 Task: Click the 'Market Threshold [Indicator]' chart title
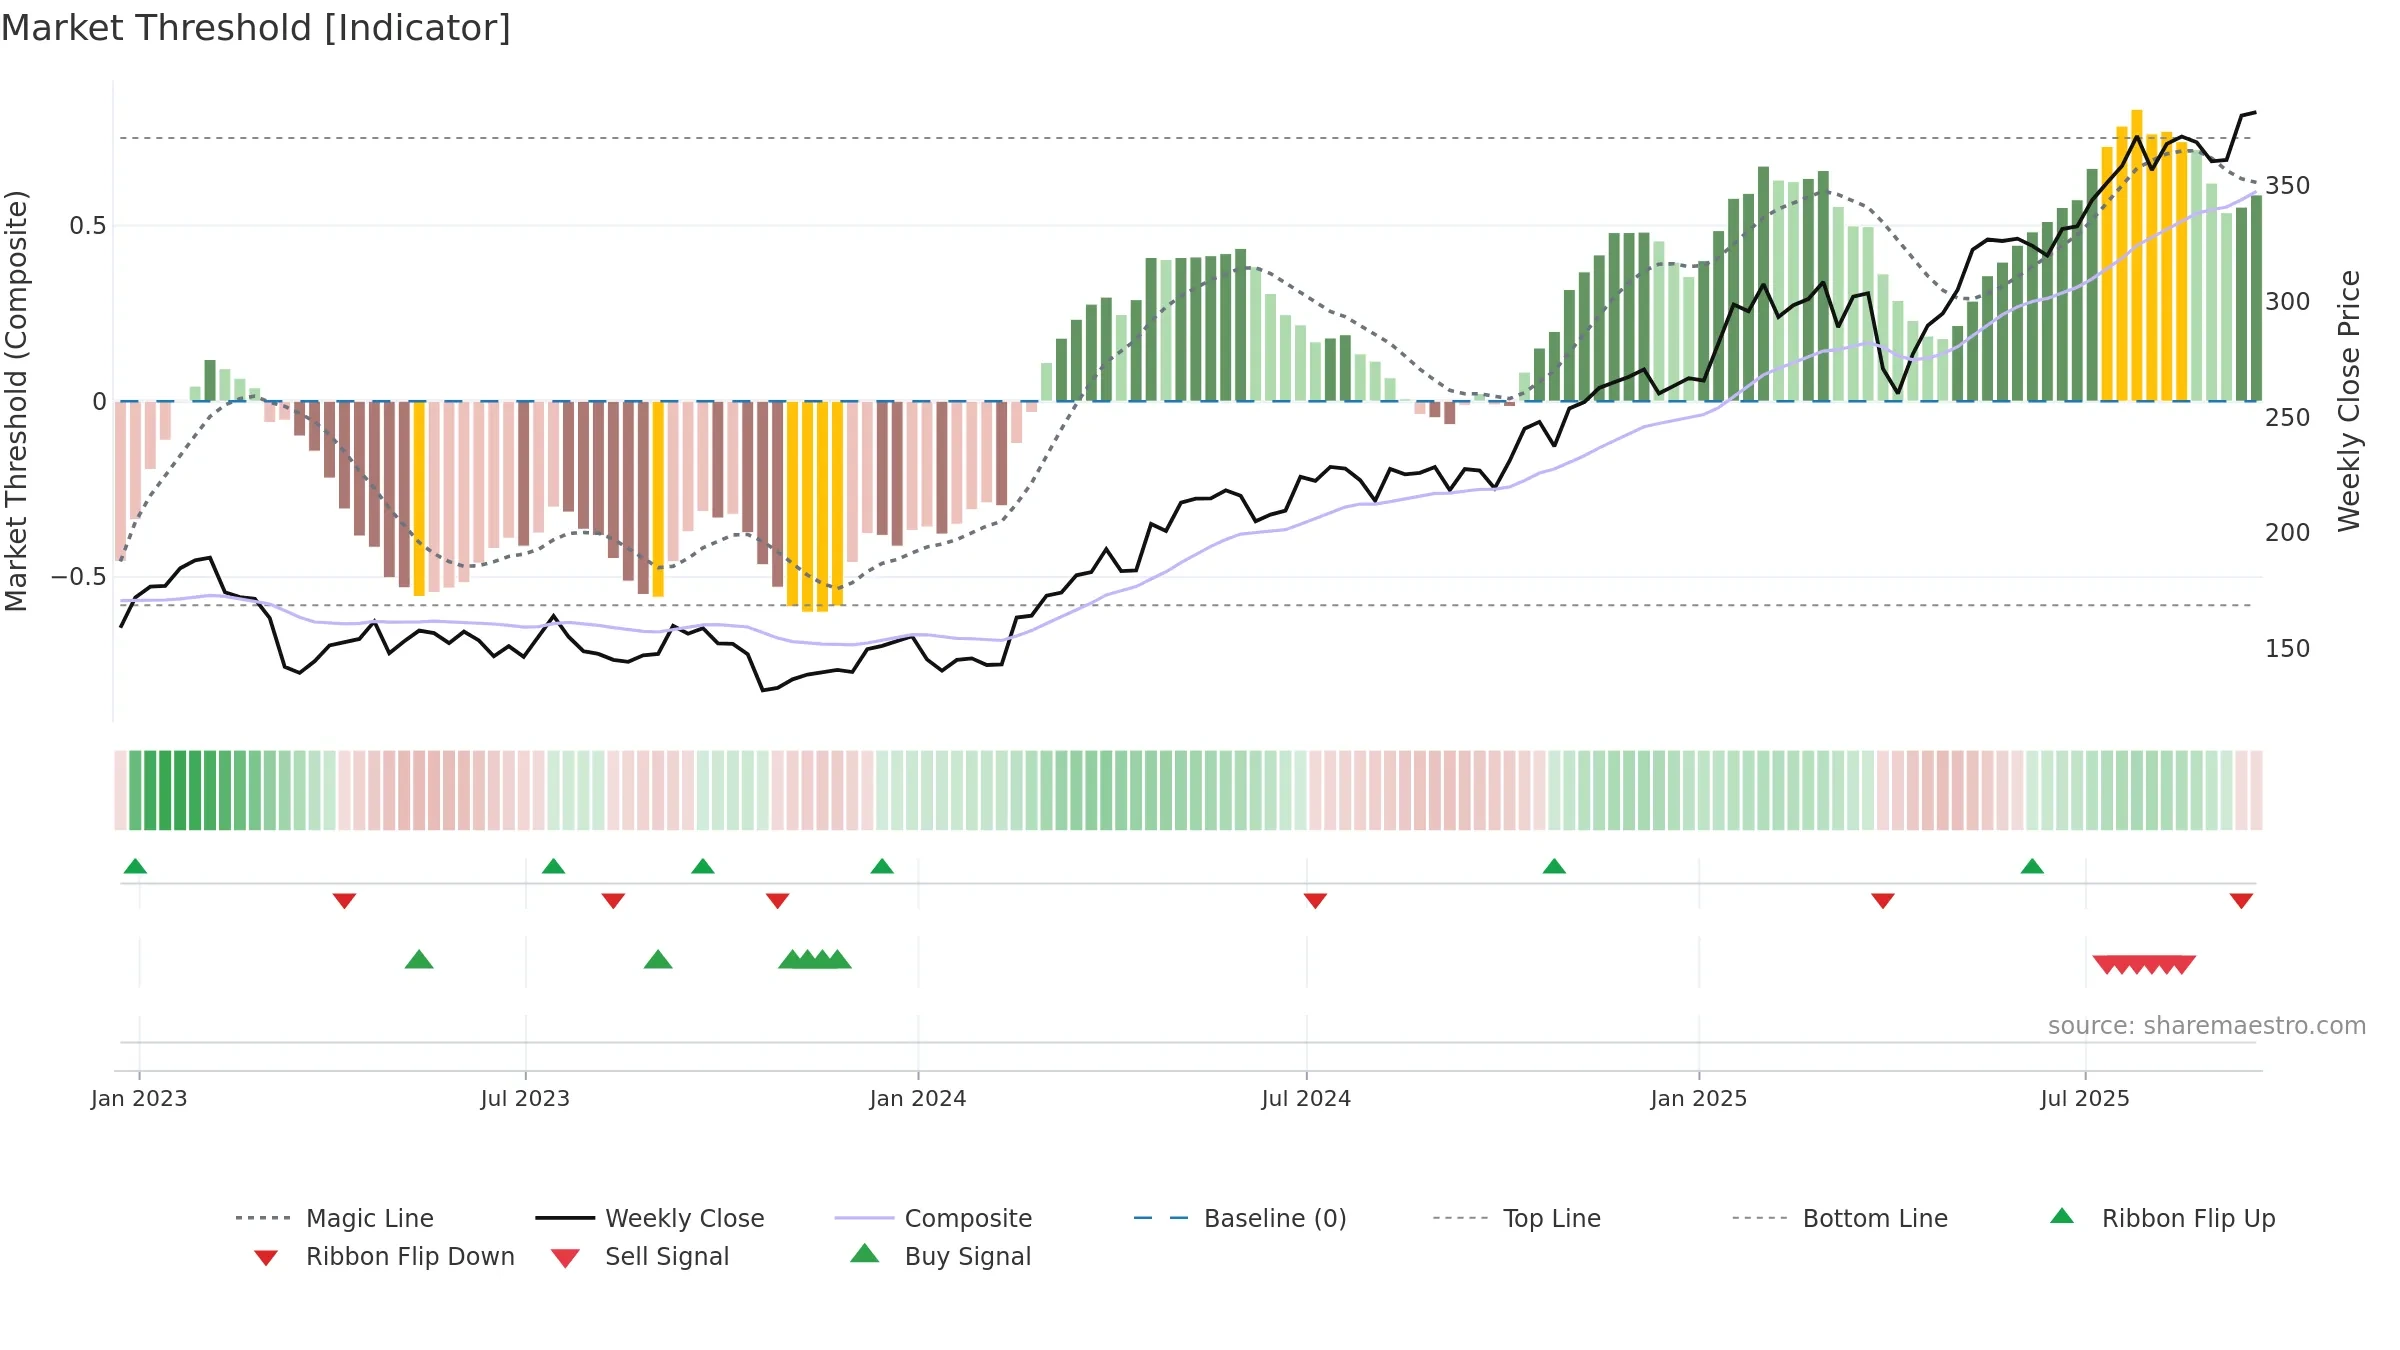[x=256, y=28]
